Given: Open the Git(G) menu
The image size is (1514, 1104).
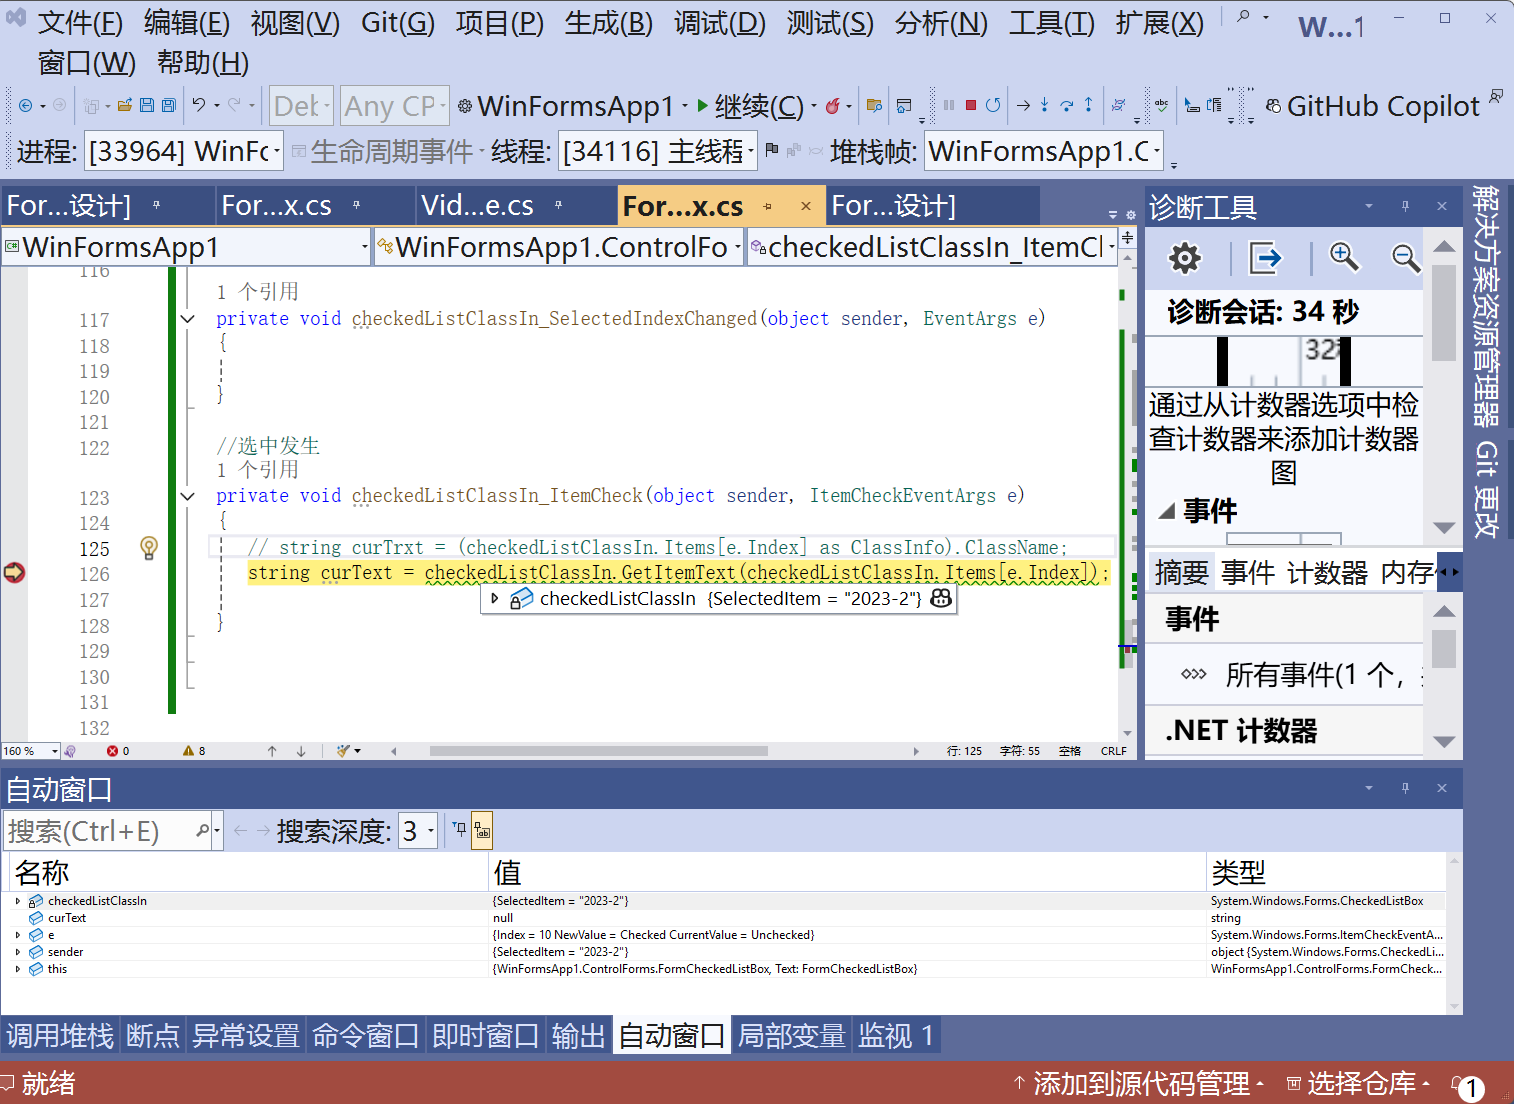Looking at the screenshot, I should click(x=397, y=22).
